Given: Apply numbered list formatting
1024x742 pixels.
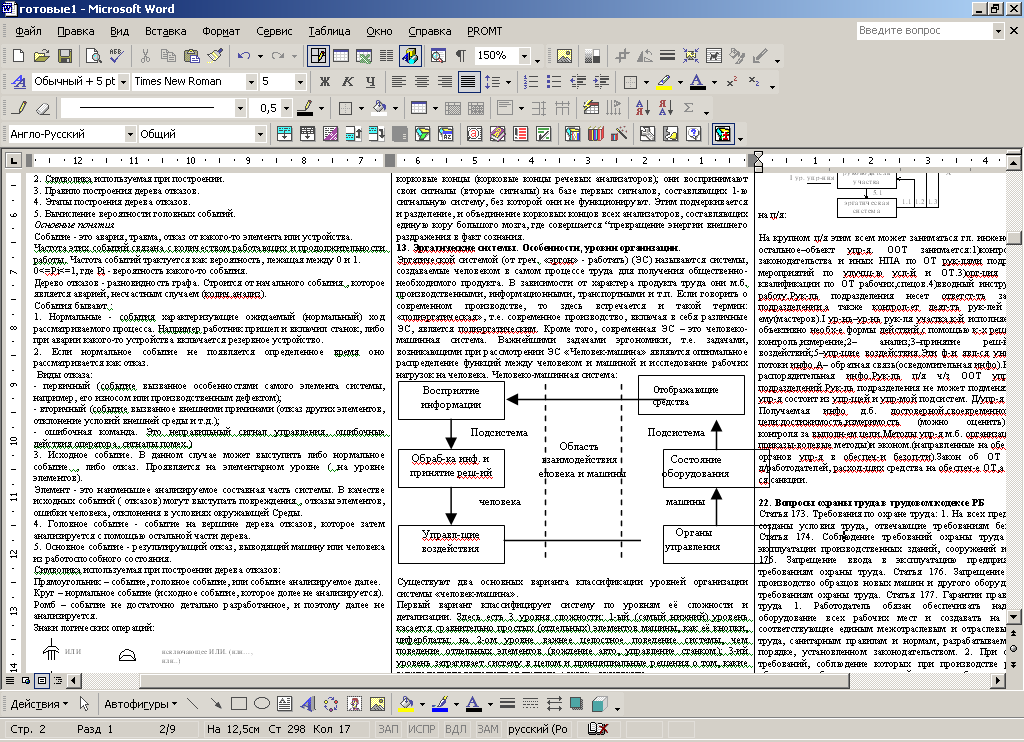Looking at the screenshot, I should coord(531,82).
